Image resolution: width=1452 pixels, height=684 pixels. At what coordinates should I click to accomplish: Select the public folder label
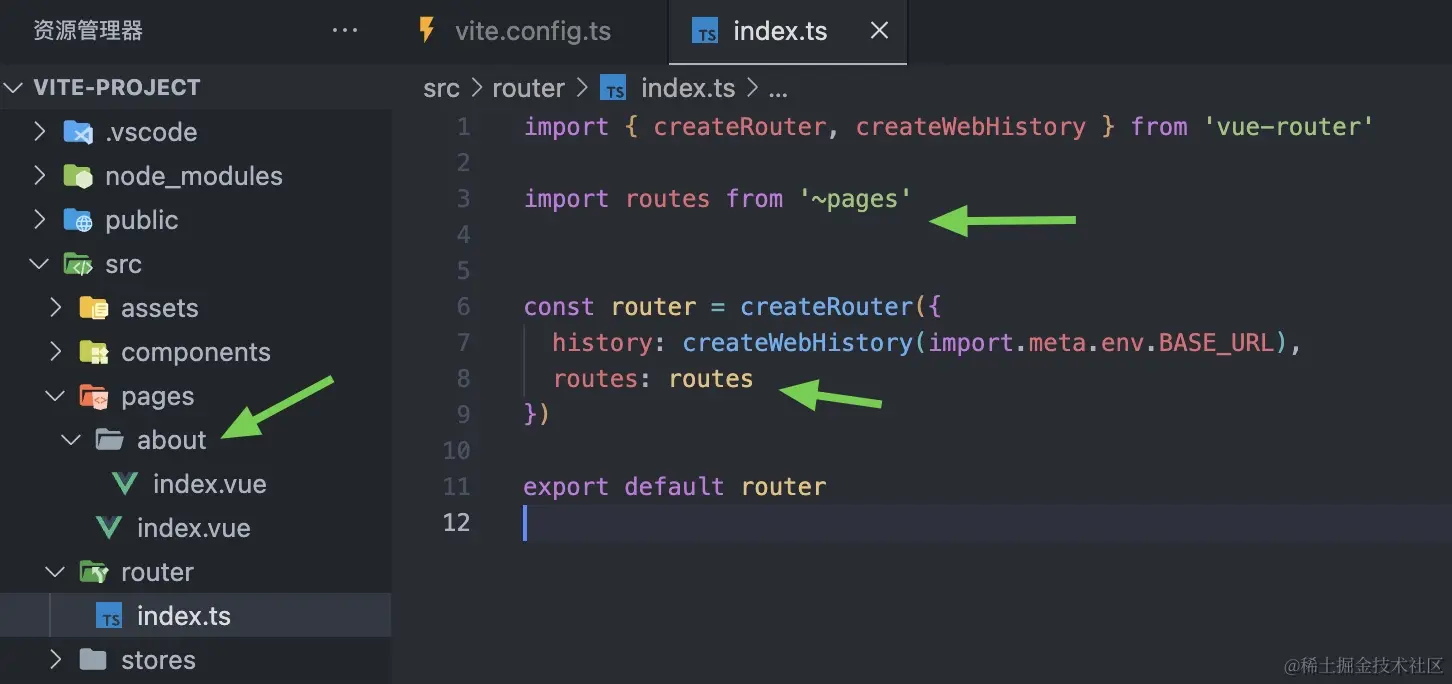(x=142, y=220)
